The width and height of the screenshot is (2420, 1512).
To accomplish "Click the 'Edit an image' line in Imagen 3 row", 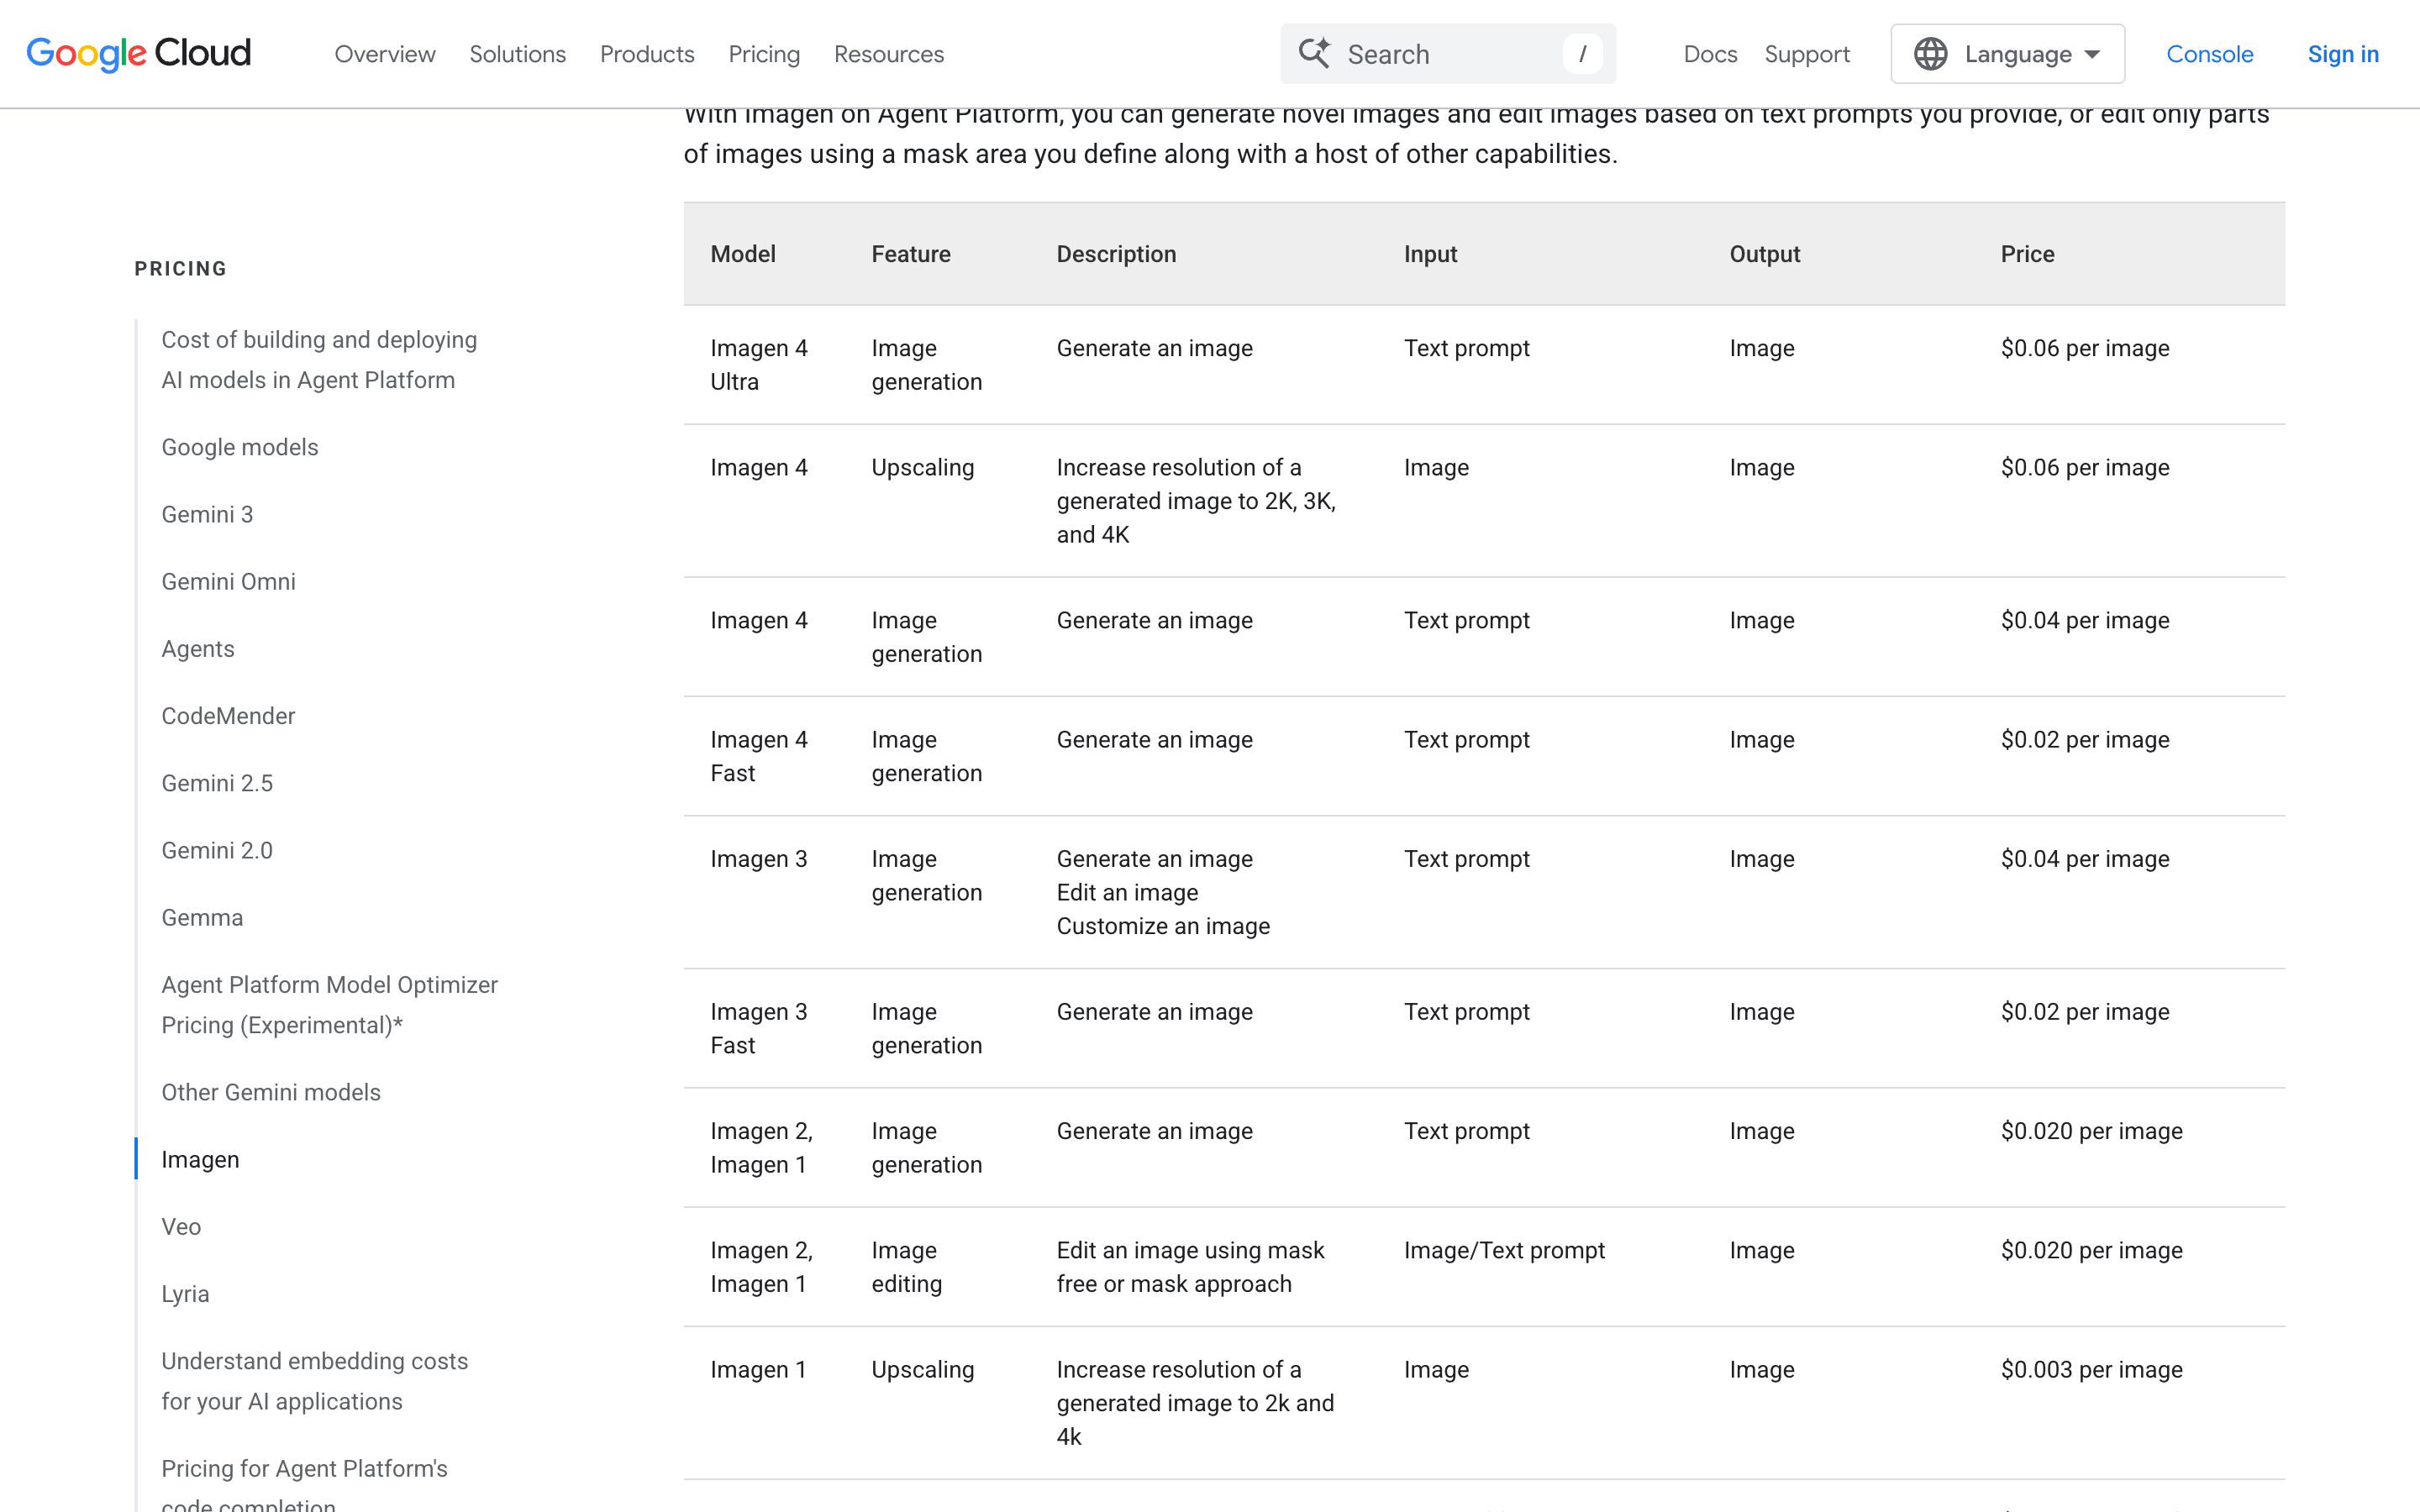I will 1127,892.
